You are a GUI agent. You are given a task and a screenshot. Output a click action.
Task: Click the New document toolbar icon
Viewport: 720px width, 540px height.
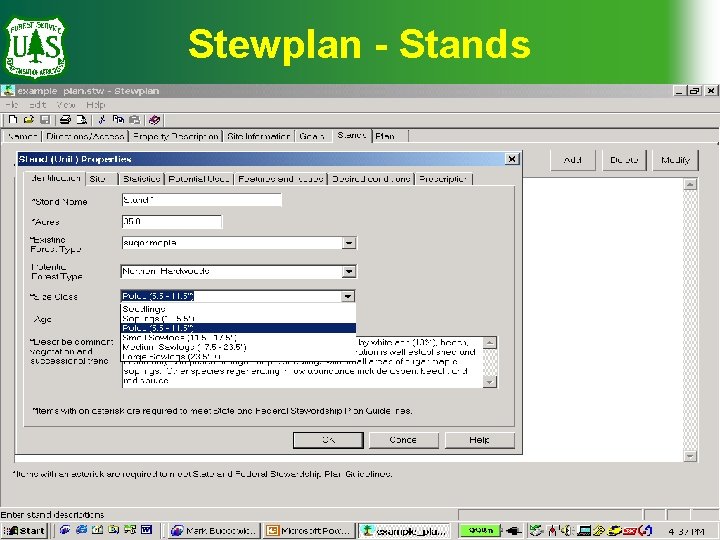pos(13,120)
